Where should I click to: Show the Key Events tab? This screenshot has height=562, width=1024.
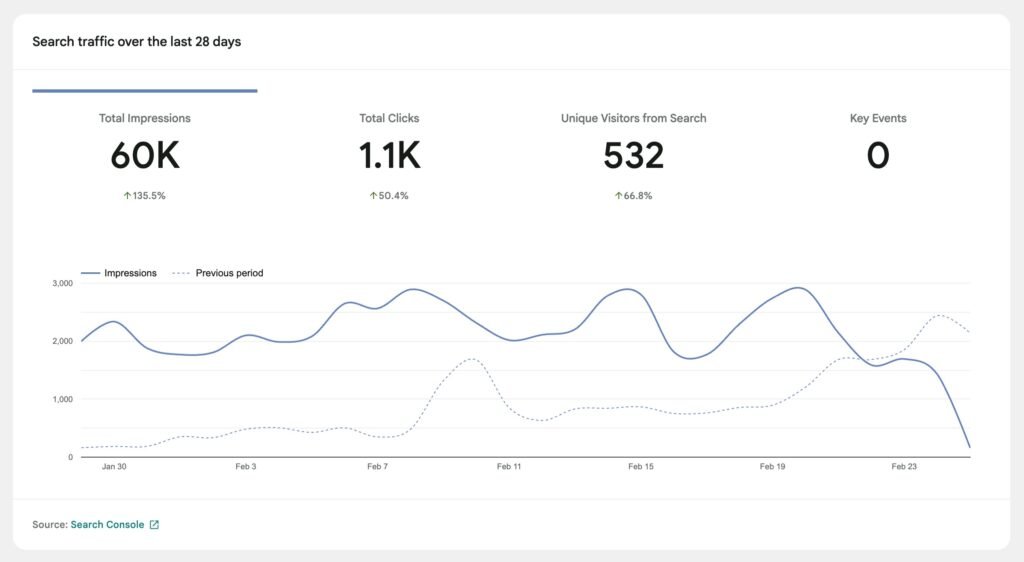pos(877,118)
